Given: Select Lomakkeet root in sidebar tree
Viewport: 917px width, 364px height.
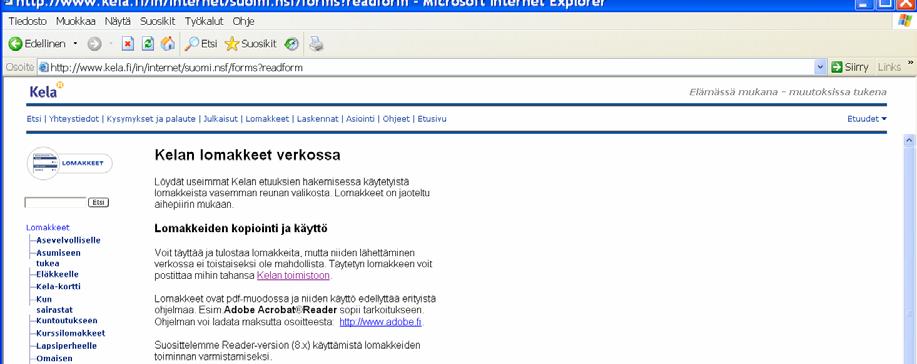Looking at the screenshot, I should pyautogui.click(x=48, y=228).
